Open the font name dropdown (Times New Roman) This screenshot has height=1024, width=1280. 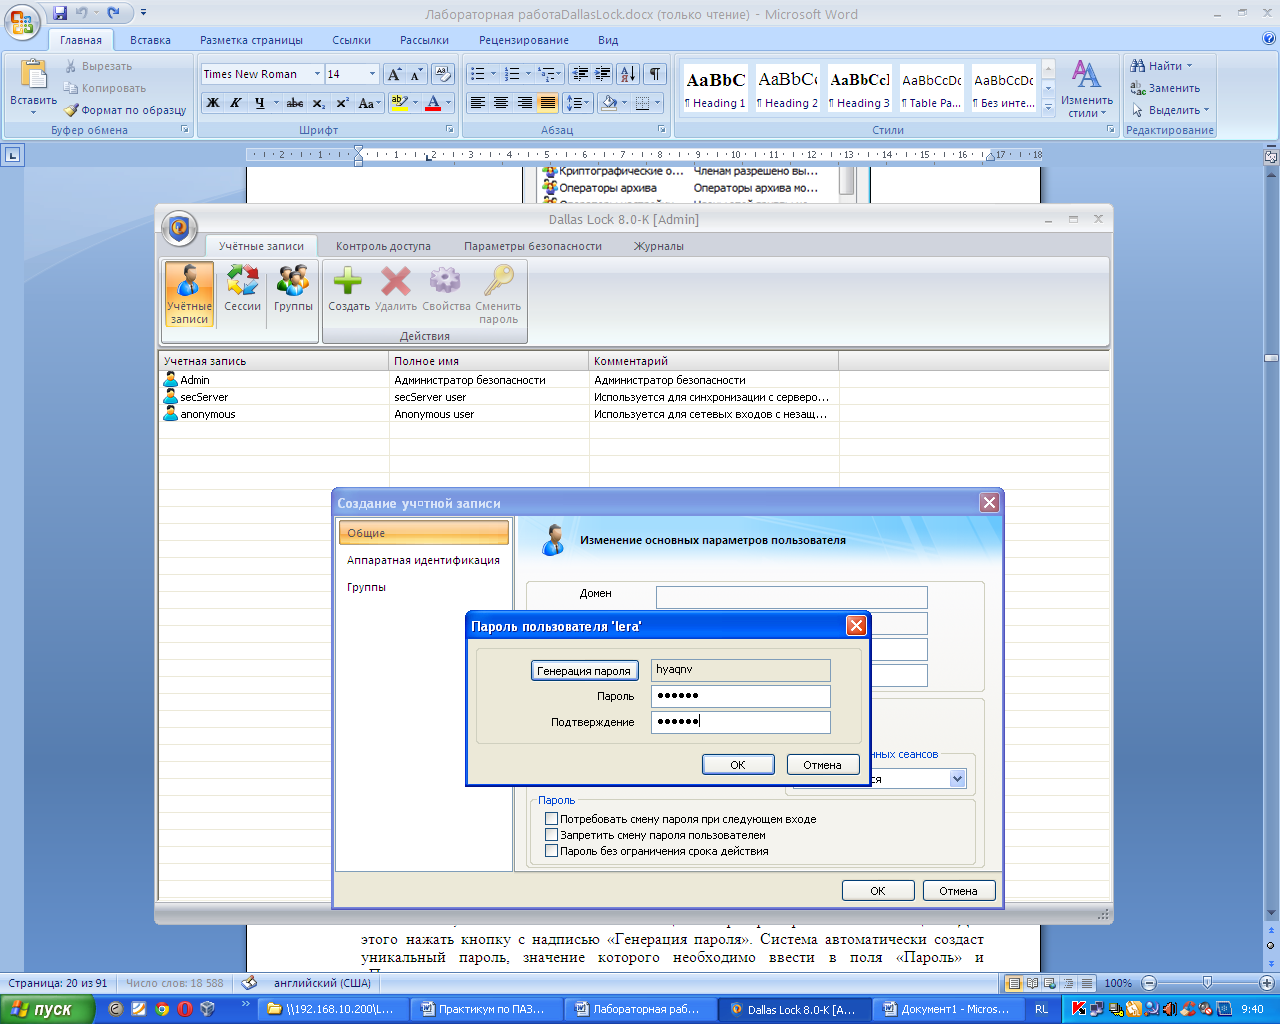coord(317,74)
